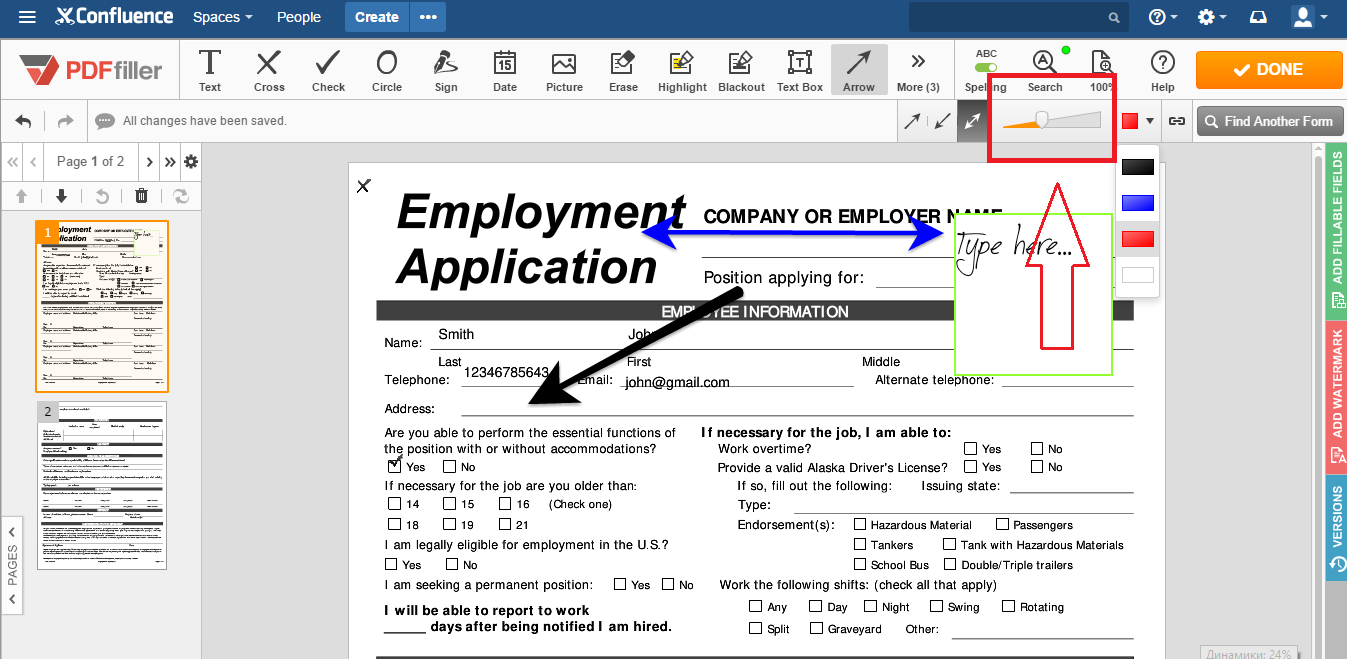Go to Confluence home via logo

click(115, 17)
